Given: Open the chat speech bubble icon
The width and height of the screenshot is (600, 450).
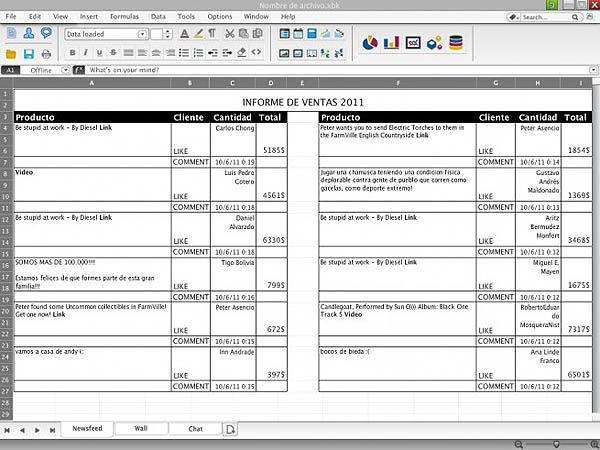Looking at the screenshot, I should pyautogui.click(x=46, y=33).
